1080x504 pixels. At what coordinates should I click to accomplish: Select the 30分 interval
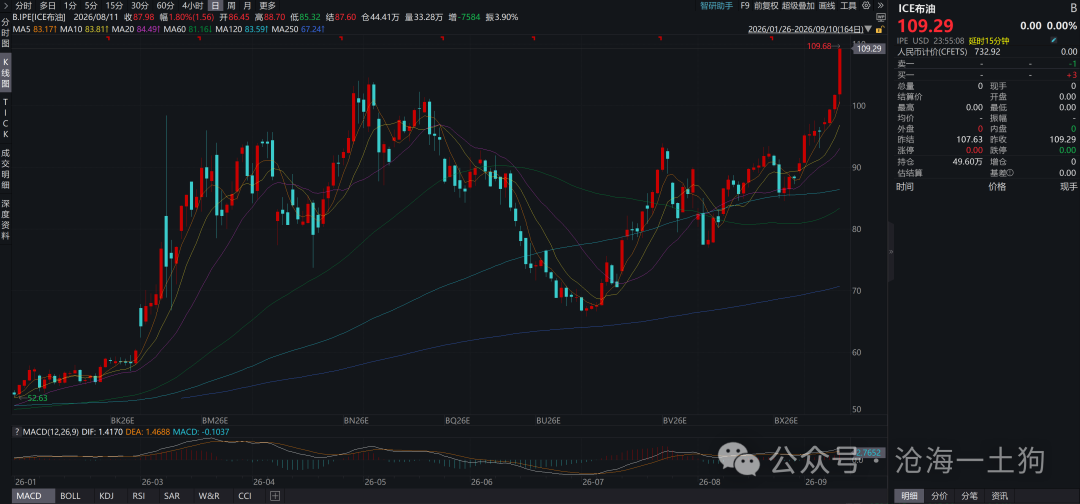pyautogui.click(x=140, y=6)
